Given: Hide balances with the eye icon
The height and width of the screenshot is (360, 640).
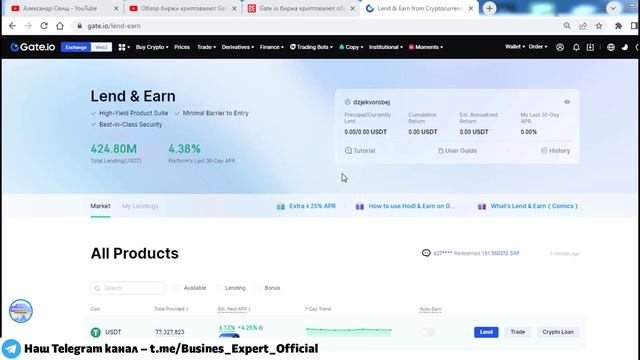Looking at the screenshot, I should tap(567, 102).
